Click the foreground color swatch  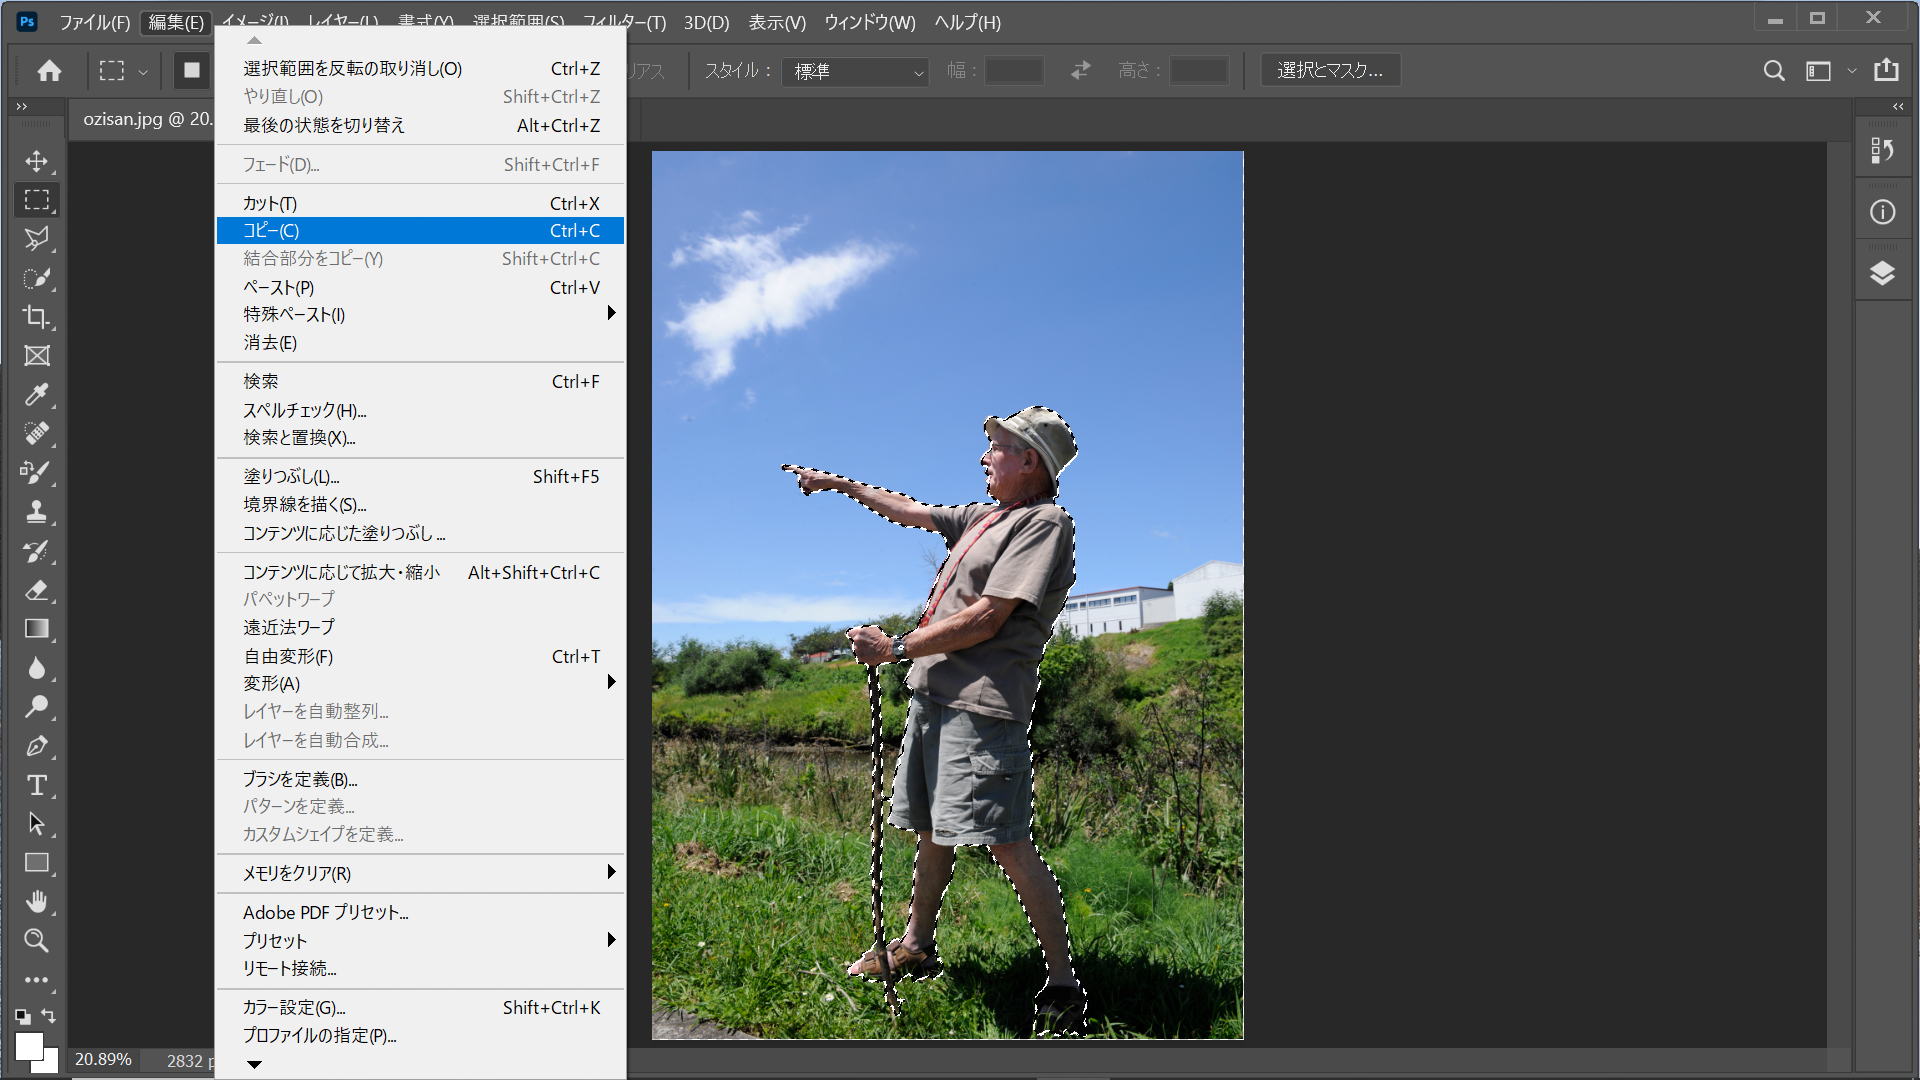(28, 1045)
